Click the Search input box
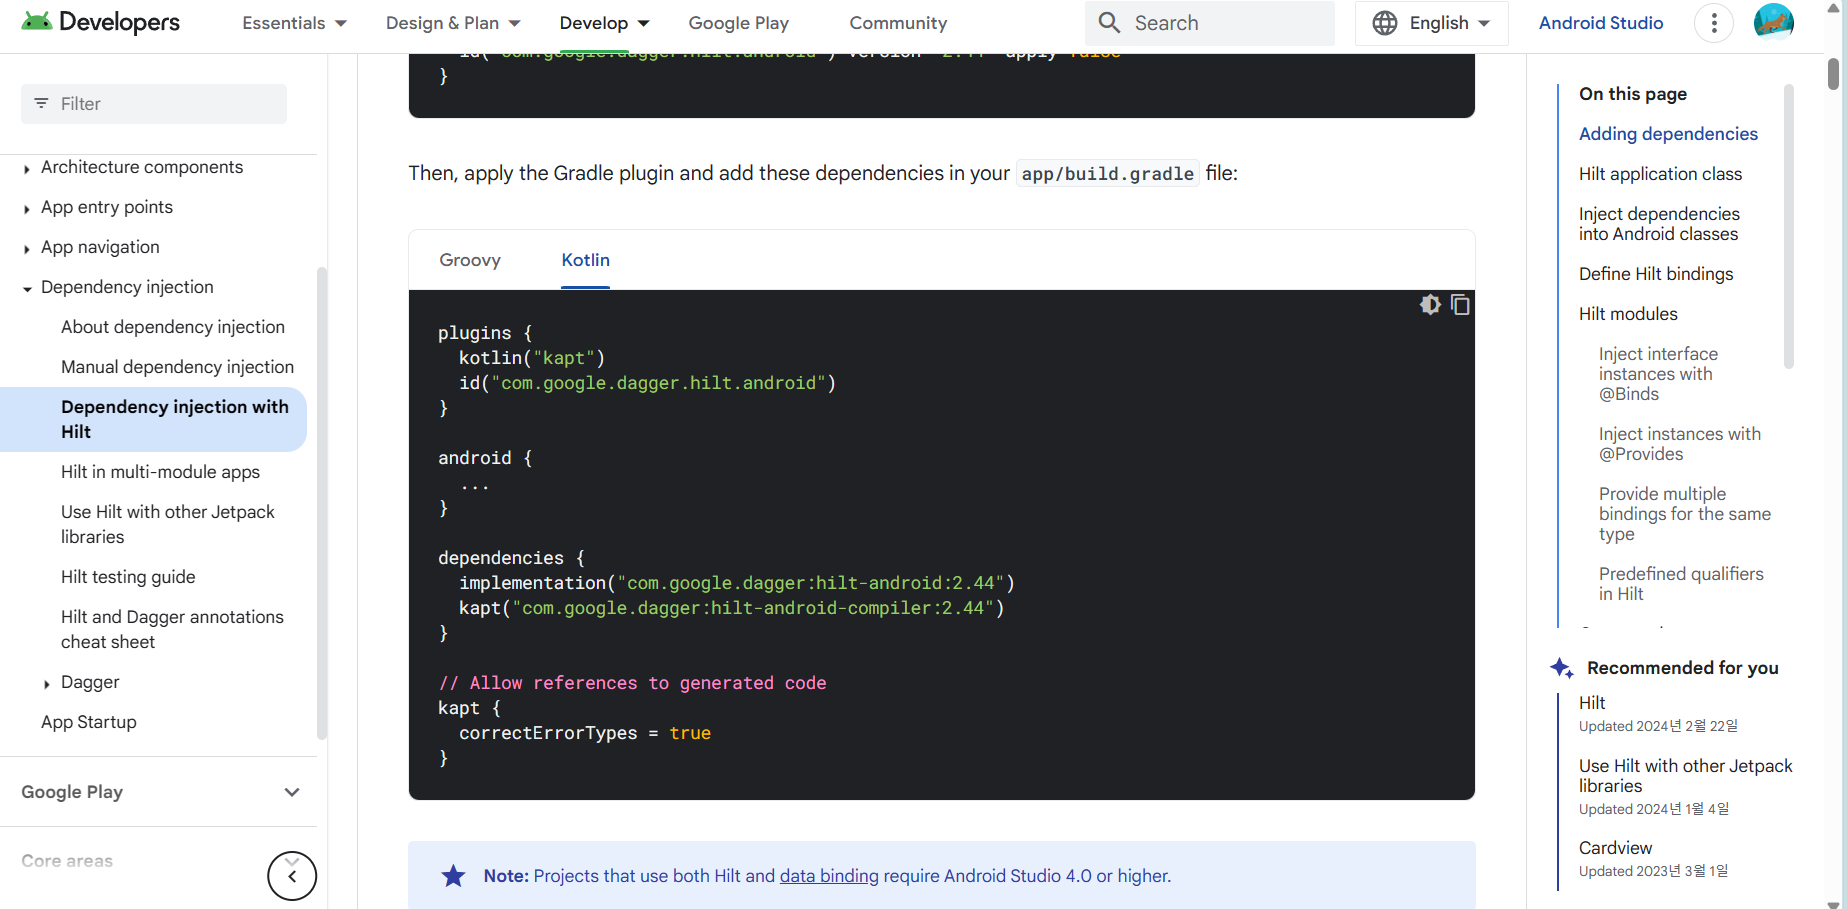Viewport: 1847px width, 909px height. pos(1210,23)
